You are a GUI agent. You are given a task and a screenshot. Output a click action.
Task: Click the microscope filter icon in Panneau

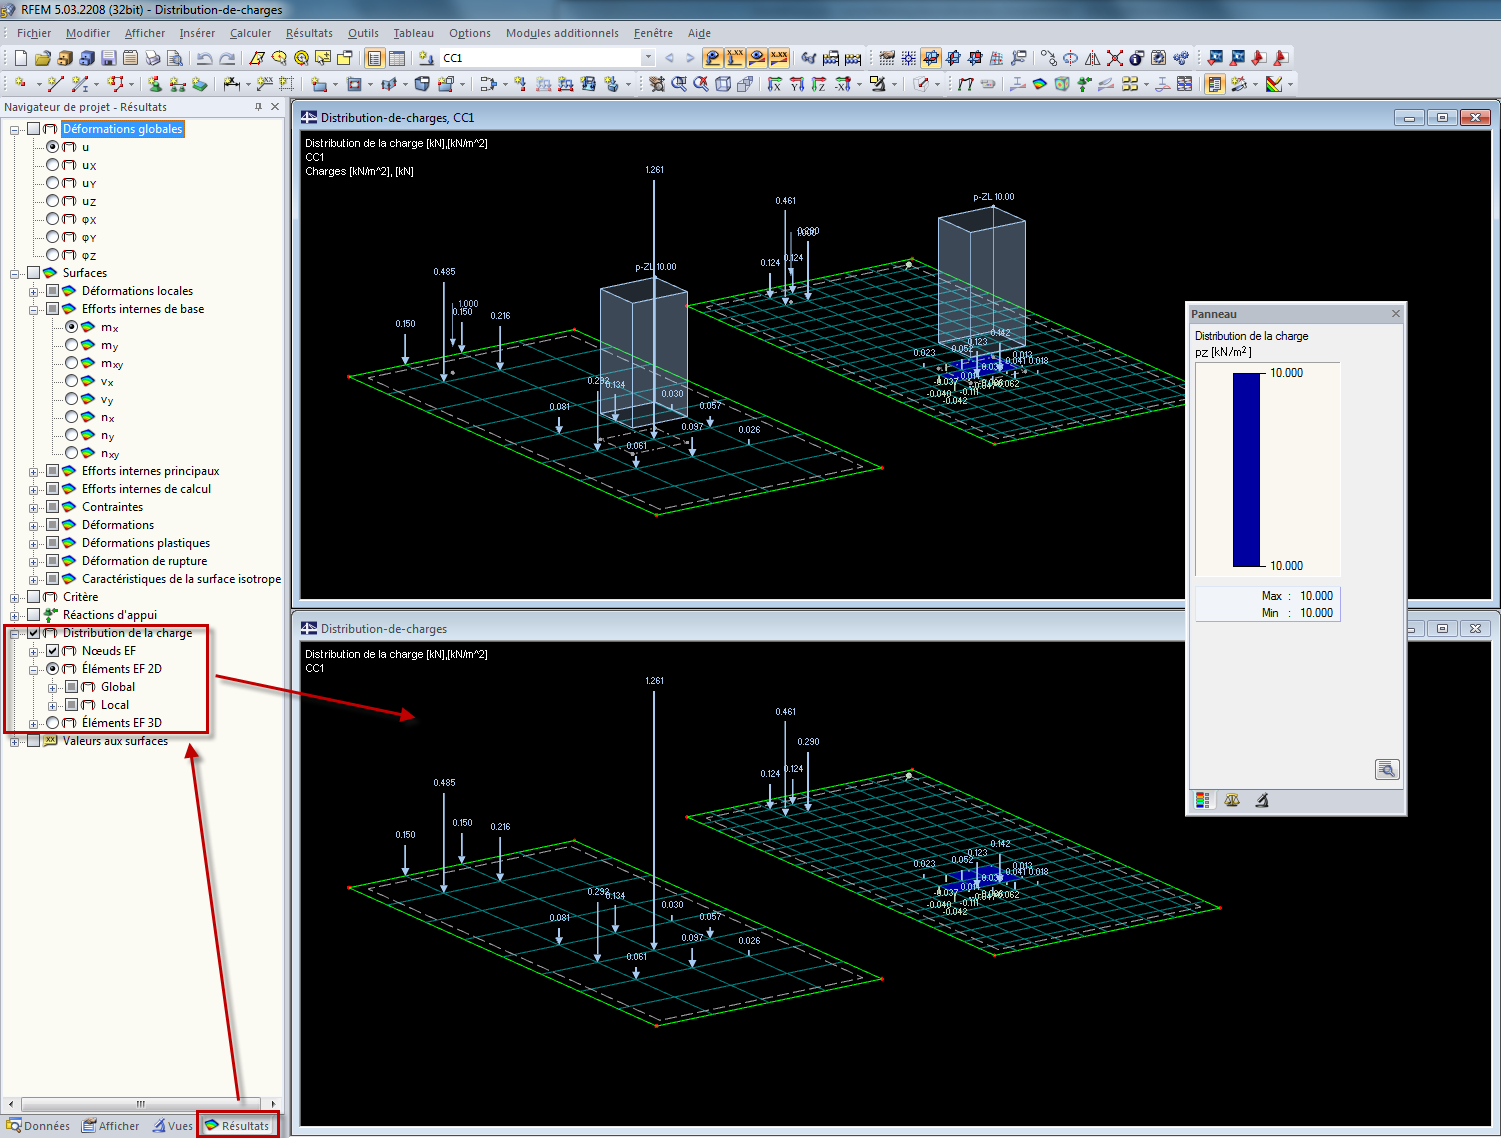[1262, 800]
